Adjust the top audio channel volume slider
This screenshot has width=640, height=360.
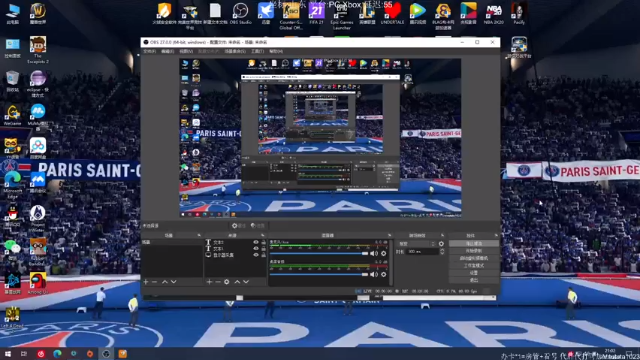coord(319,253)
